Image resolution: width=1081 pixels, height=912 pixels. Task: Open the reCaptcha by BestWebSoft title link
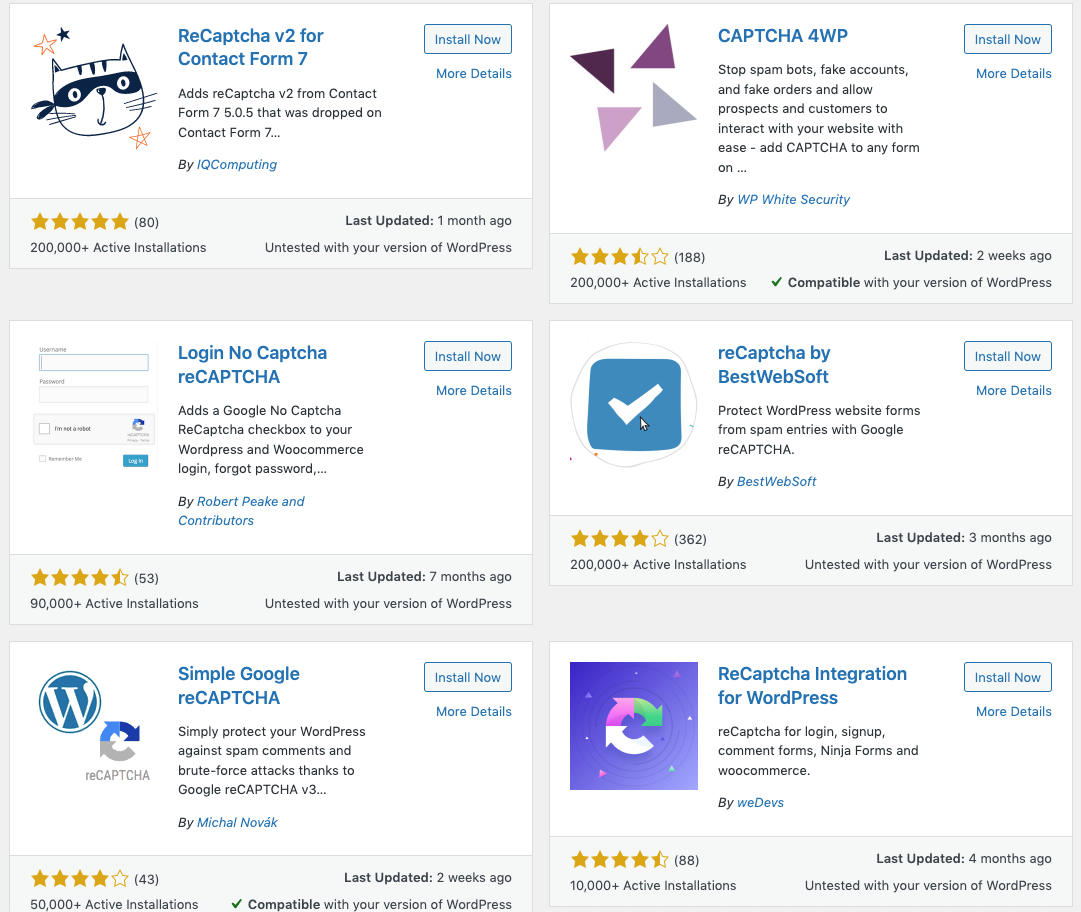point(773,365)
